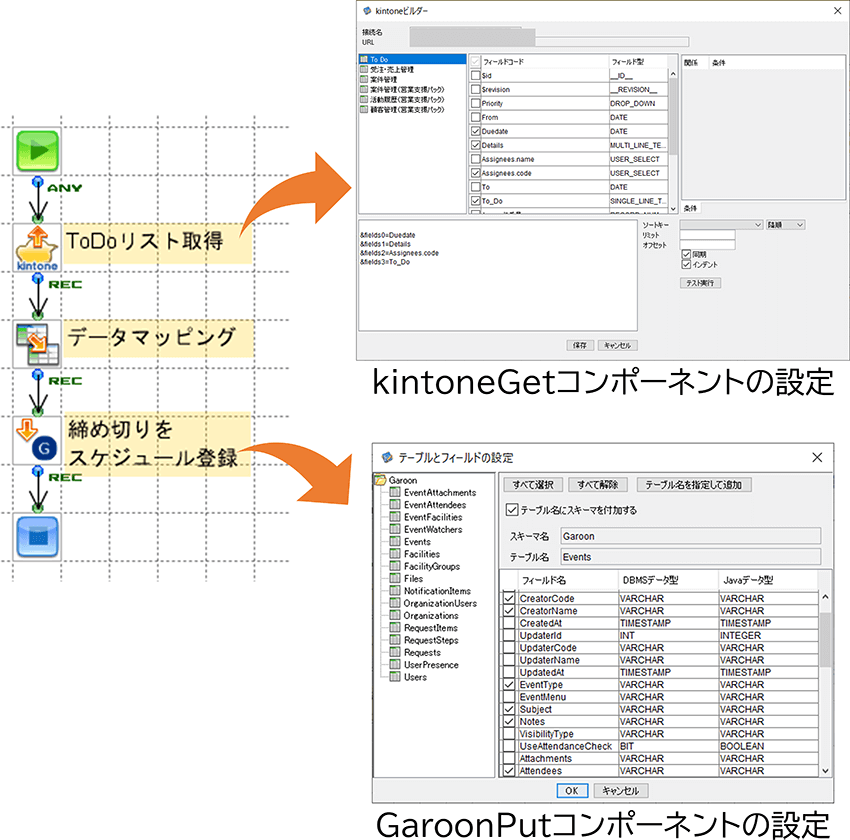Select the EventFacilities table in Garoon tree
Viewport: 850px width, 840px height.
426,517
